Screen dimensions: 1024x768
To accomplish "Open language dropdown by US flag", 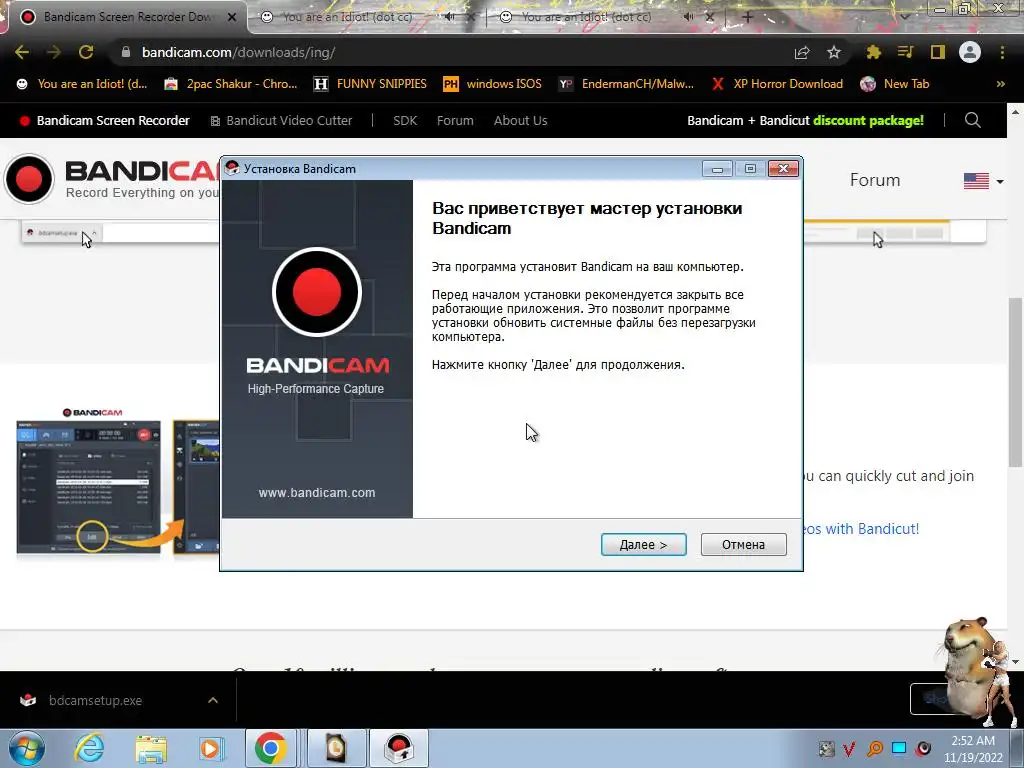I will [x=984, y=181].
